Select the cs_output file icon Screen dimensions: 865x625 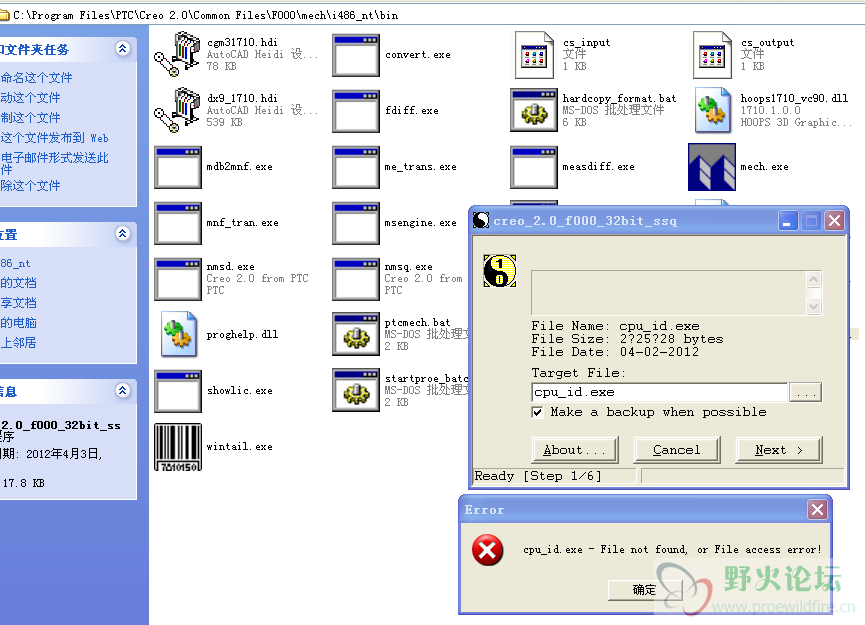(x=712, y=55)
